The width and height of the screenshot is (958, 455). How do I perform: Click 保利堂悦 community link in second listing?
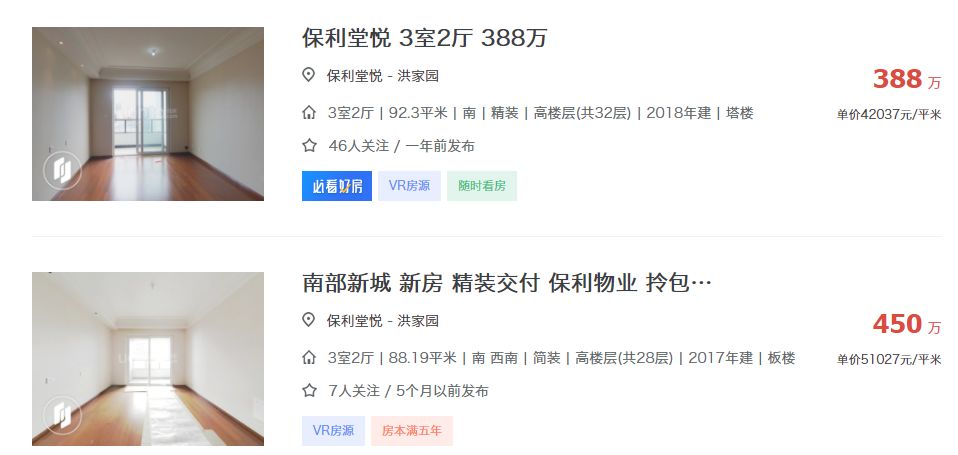point(354,321)
